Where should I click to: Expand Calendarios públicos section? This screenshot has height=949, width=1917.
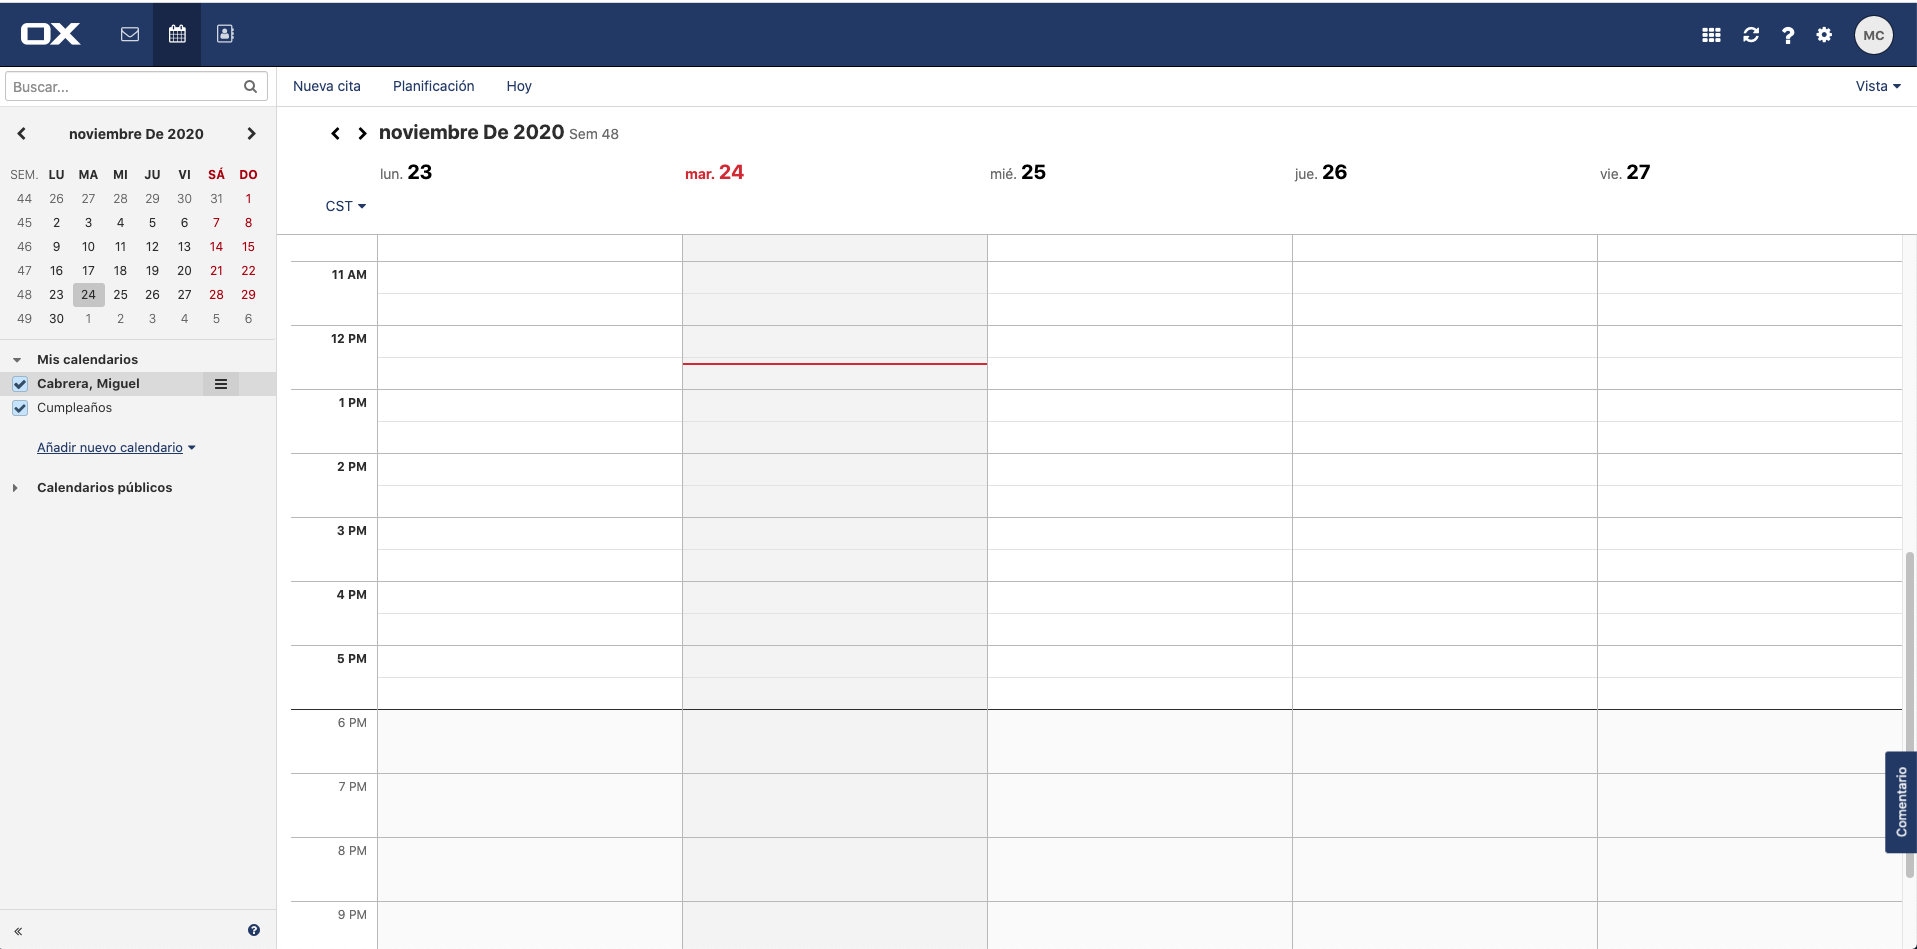coord(16,488)
